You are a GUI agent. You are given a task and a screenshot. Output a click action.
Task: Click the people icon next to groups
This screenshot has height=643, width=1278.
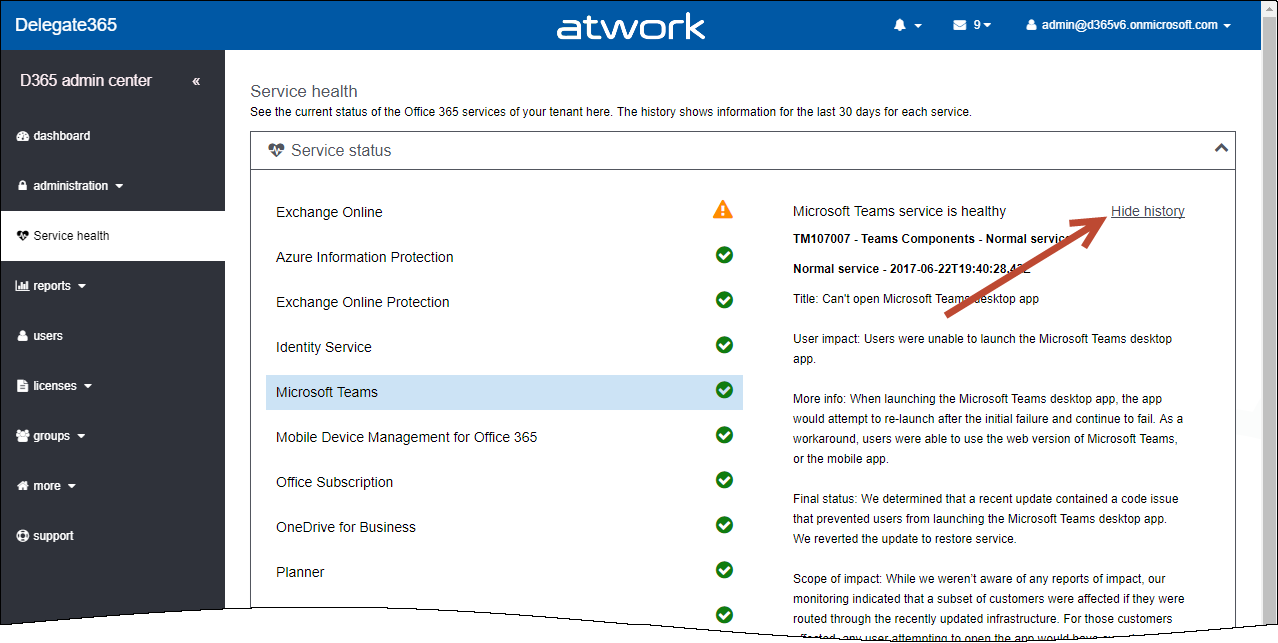point(23,436)
